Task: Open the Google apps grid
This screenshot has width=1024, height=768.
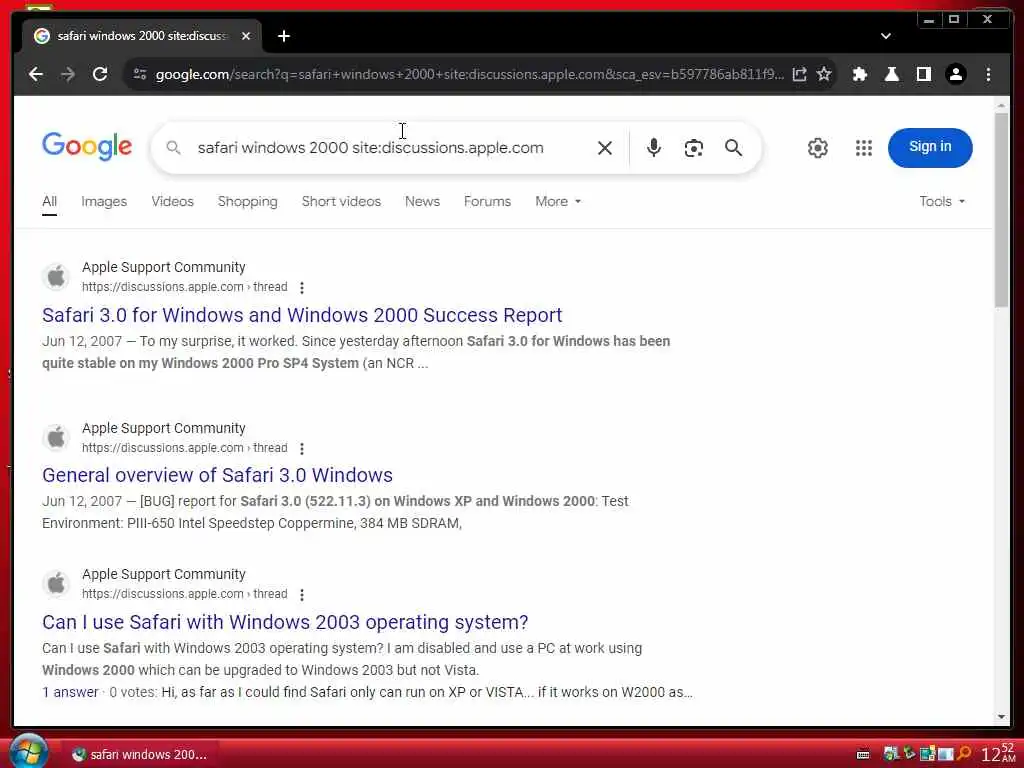Action: (864, 148)
